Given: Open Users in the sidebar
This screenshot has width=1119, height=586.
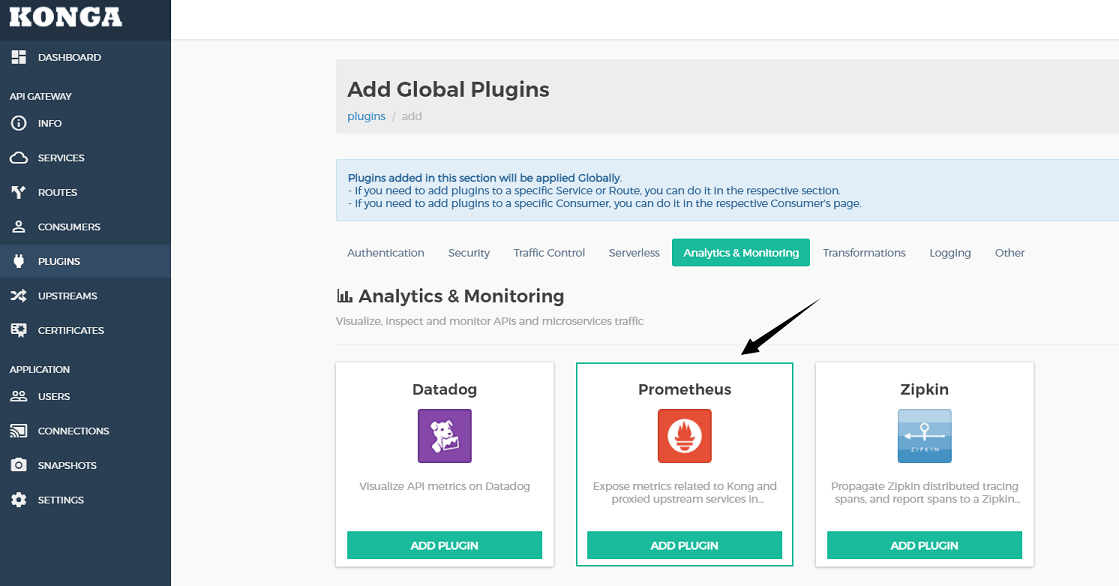Looking at the screenshot, I should tap(54, 396).
